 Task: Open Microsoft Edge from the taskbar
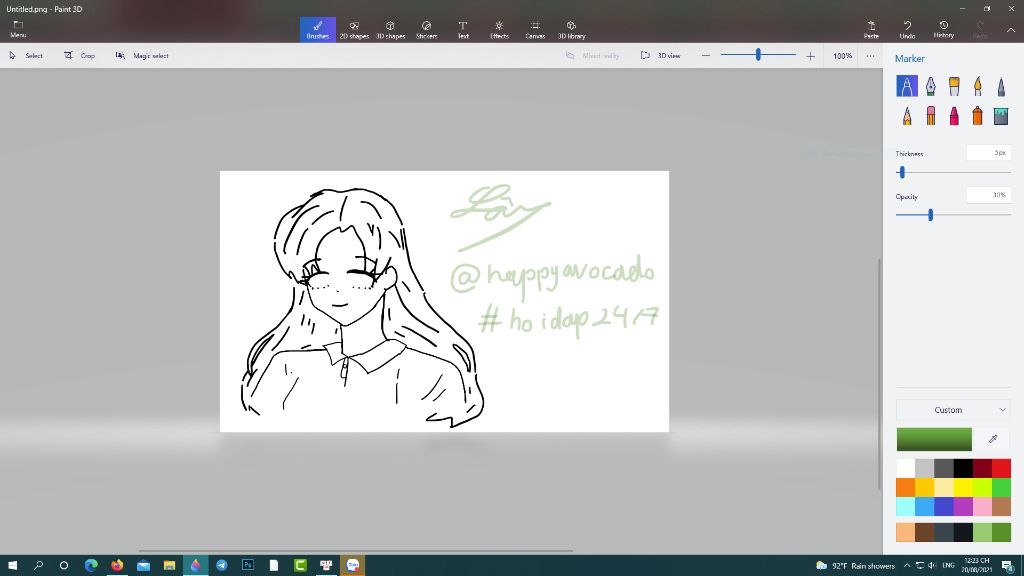point(91,565)
